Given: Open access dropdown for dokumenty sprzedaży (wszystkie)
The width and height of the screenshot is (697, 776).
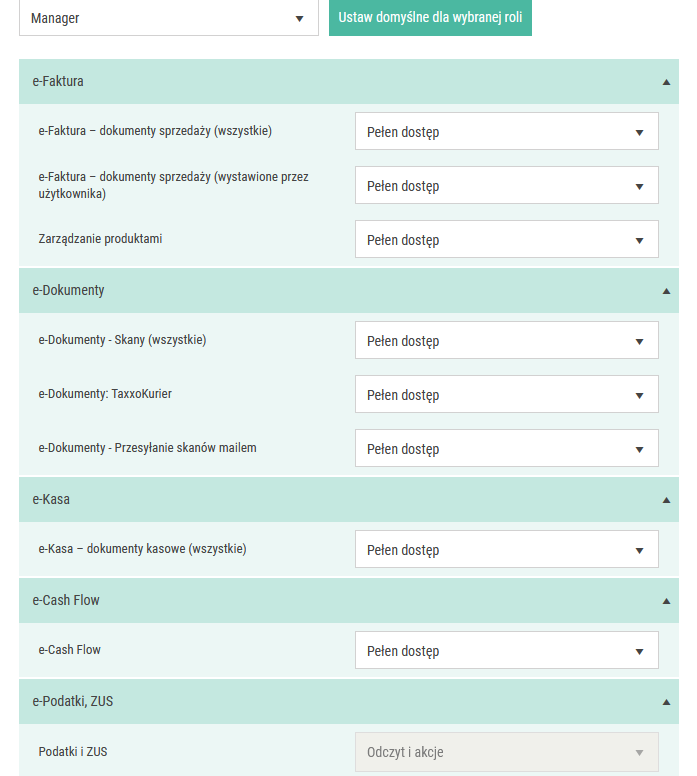Looking at the screenshot, I should click(x=507, y=131).
